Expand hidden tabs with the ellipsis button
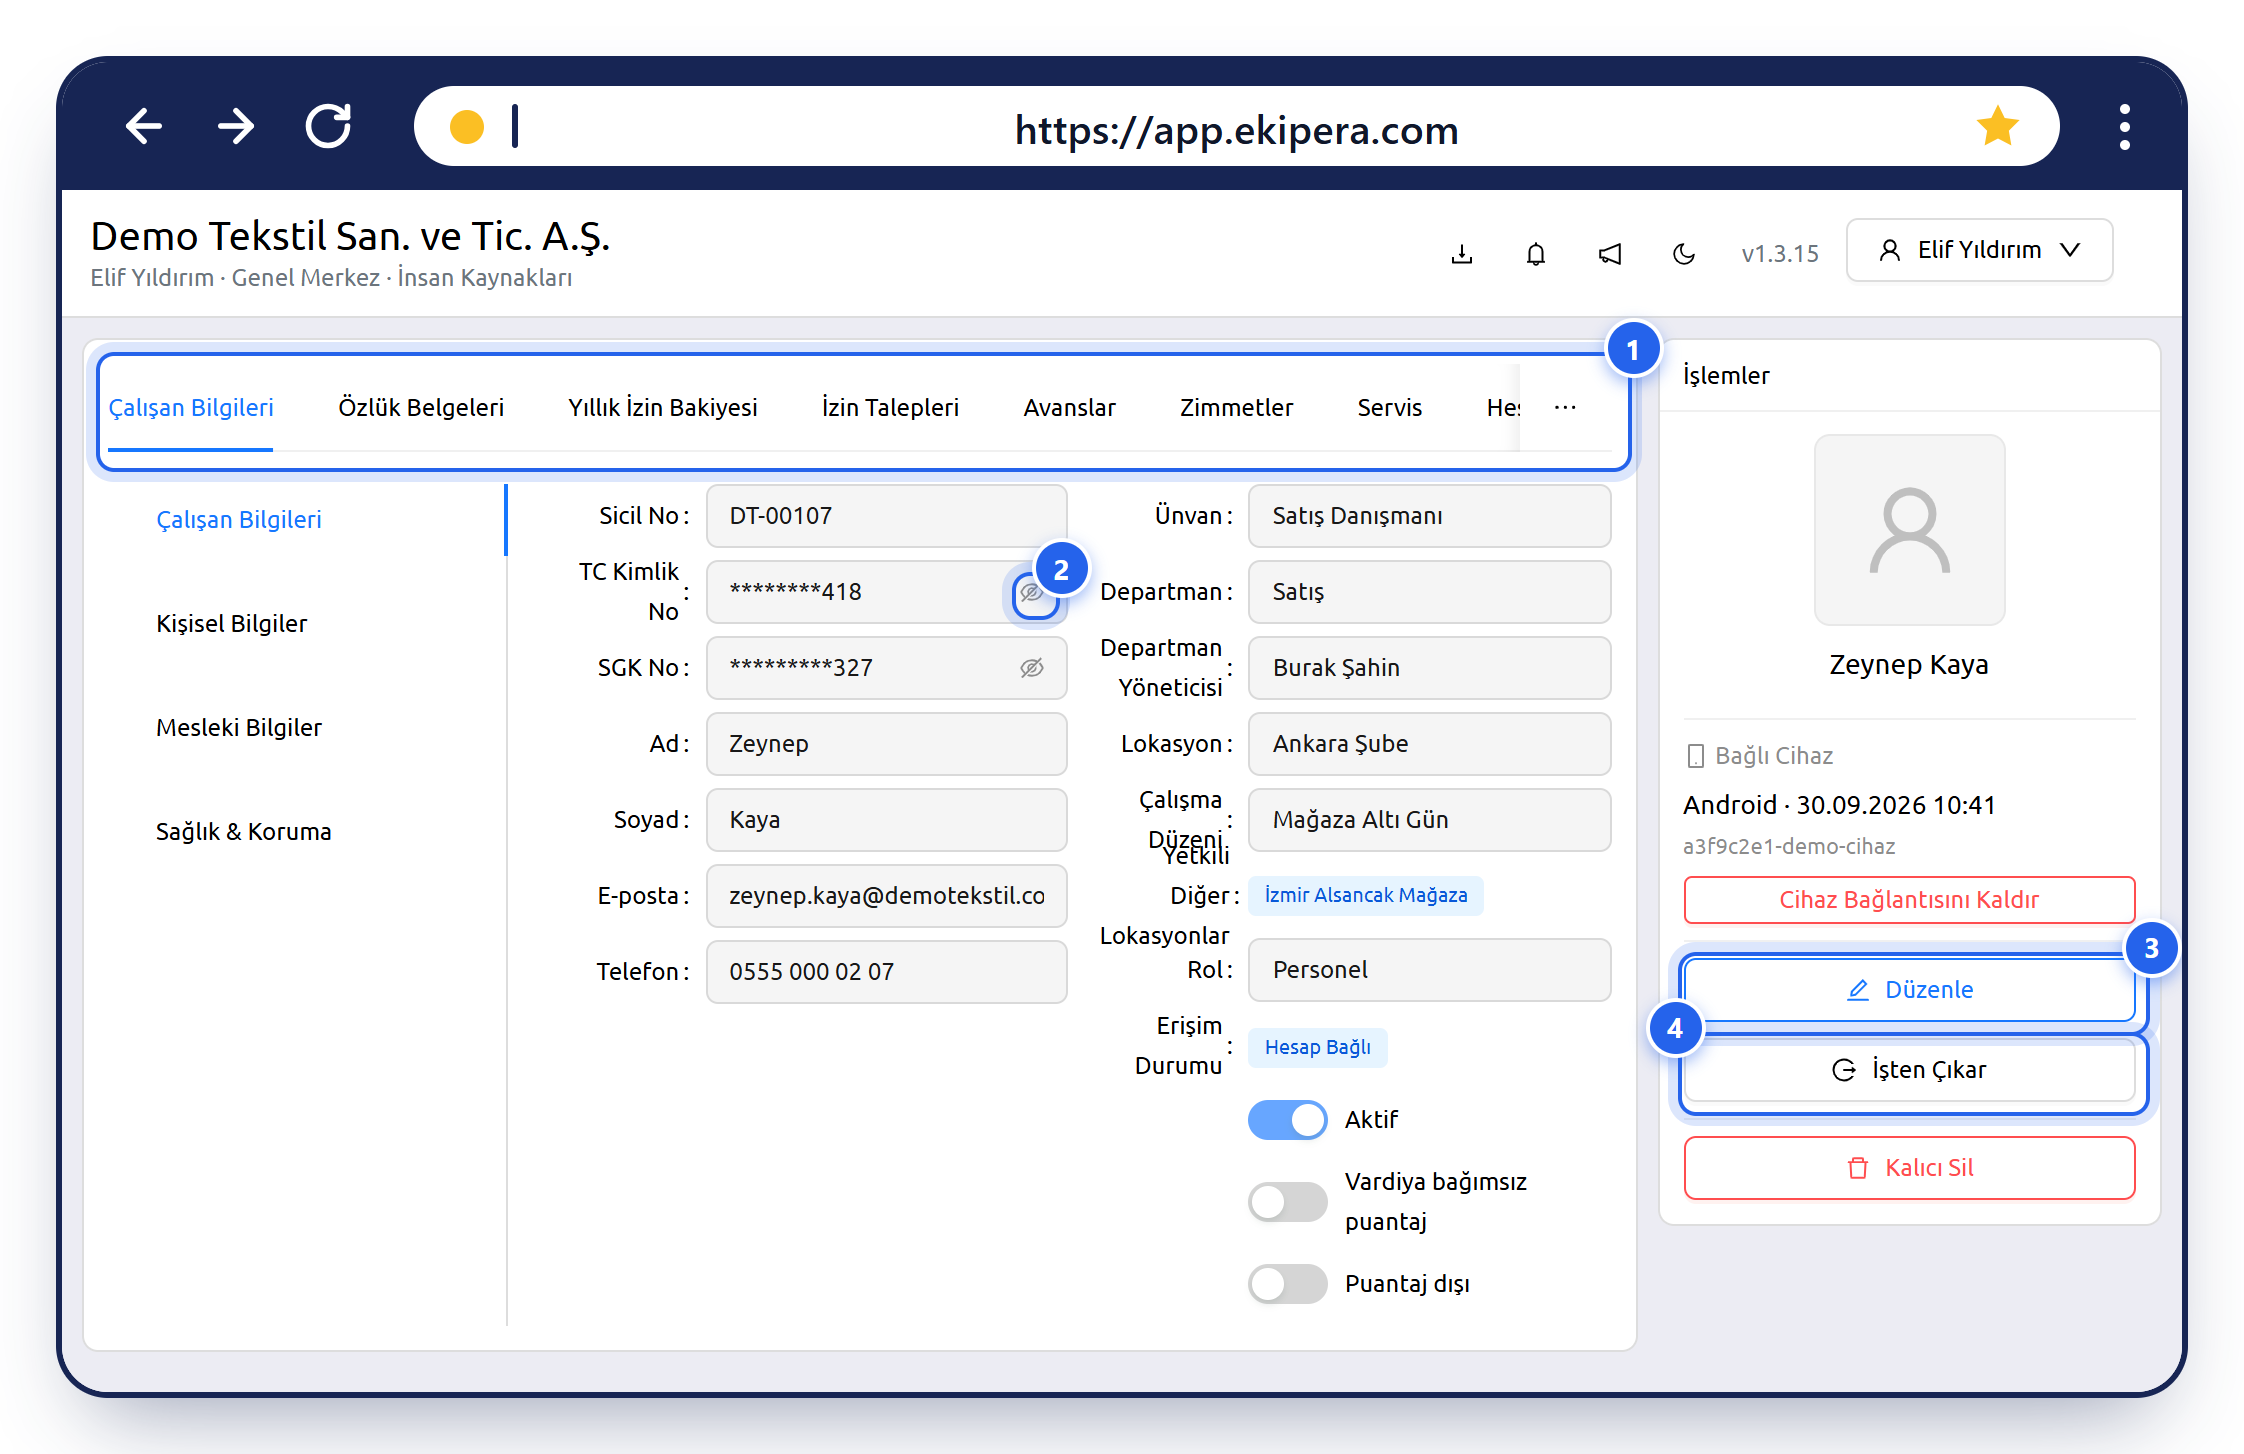Viewport: 2244px width, 1454px height. (x=1565, y=407)
